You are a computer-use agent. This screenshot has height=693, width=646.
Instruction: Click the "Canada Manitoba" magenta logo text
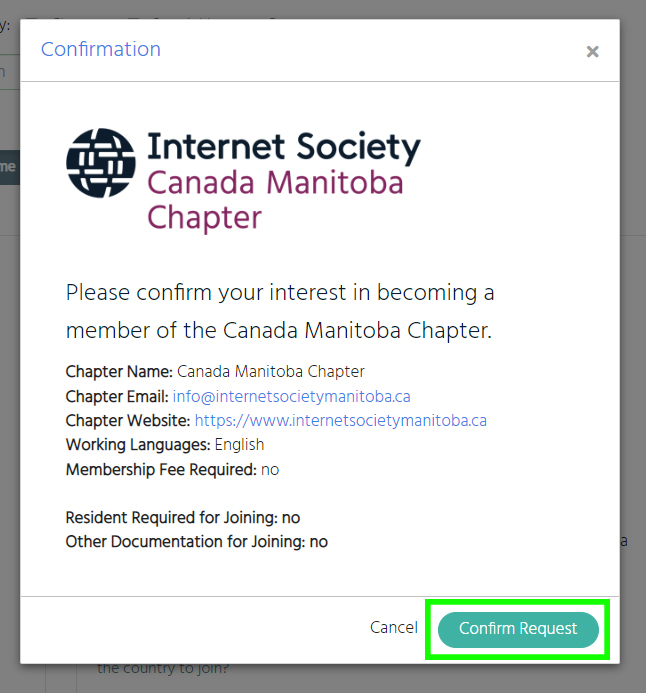click(275, 182)
